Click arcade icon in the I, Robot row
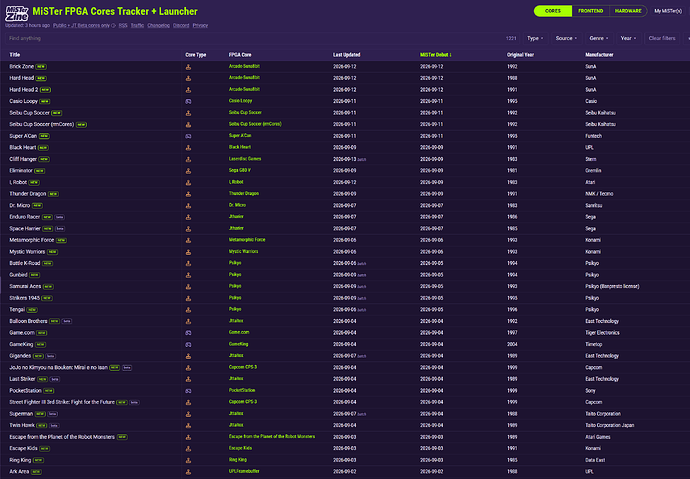This screenshot has width=690, height=479. [x=188, y=183]
